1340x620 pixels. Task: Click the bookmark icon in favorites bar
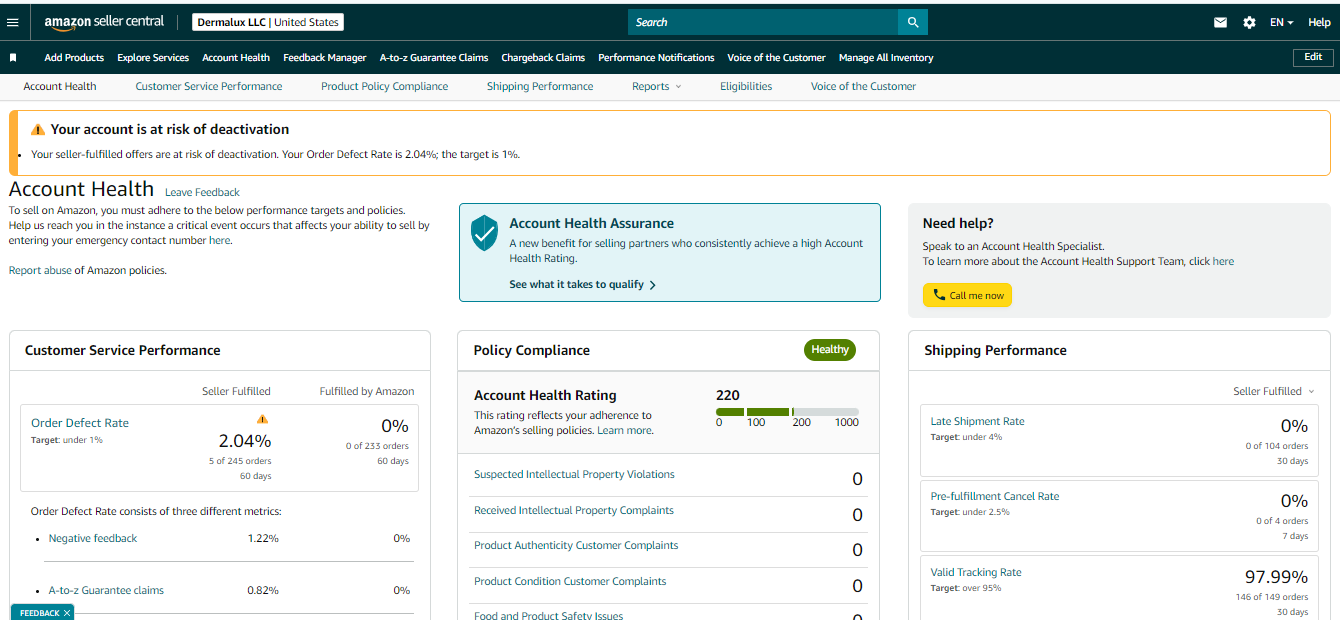tap(13, 58)
